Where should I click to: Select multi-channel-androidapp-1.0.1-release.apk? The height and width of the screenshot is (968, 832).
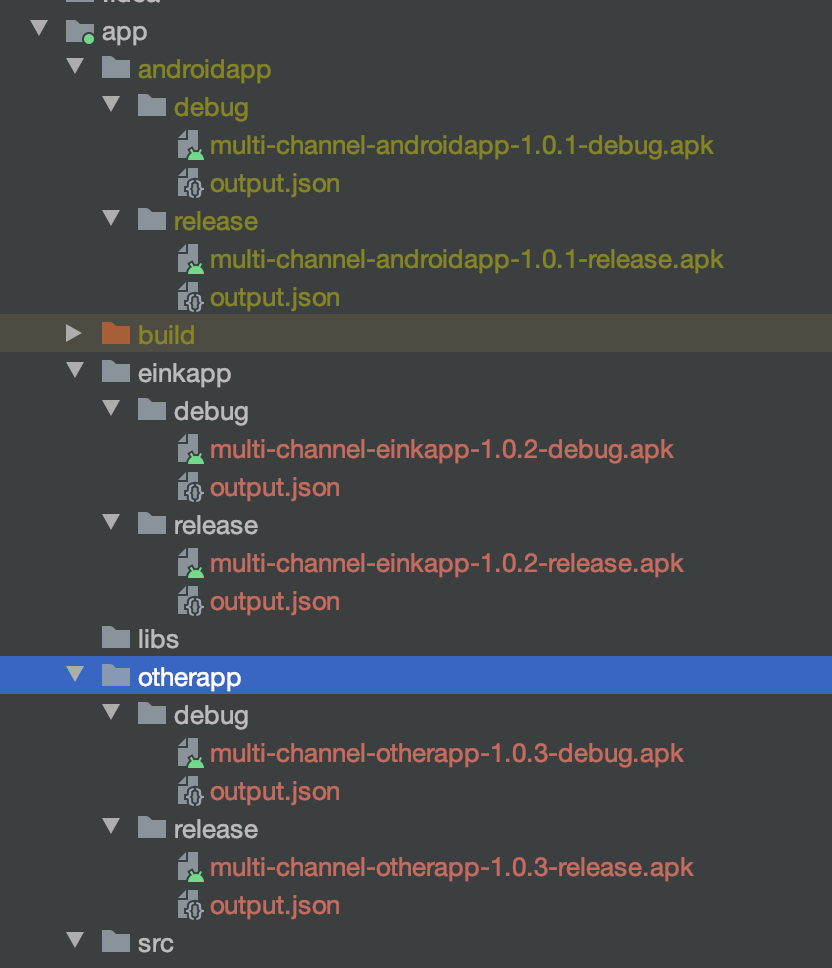tap(467, 260)
